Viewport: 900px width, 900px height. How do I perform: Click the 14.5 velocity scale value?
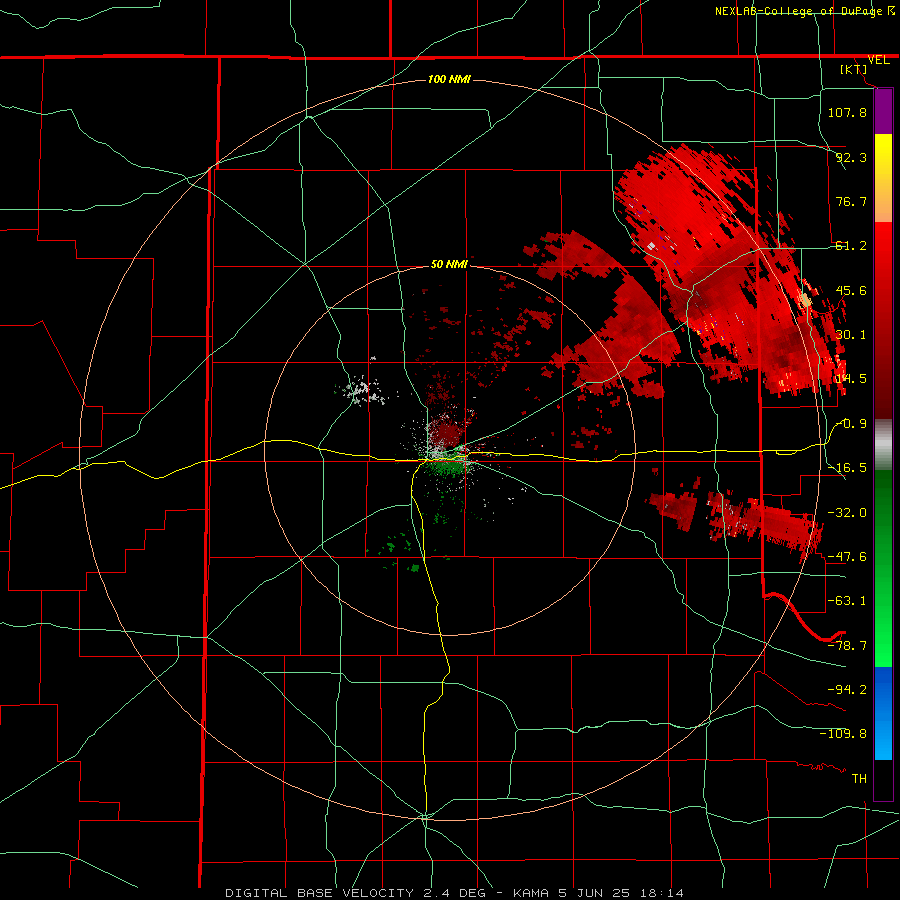point(851,379)
